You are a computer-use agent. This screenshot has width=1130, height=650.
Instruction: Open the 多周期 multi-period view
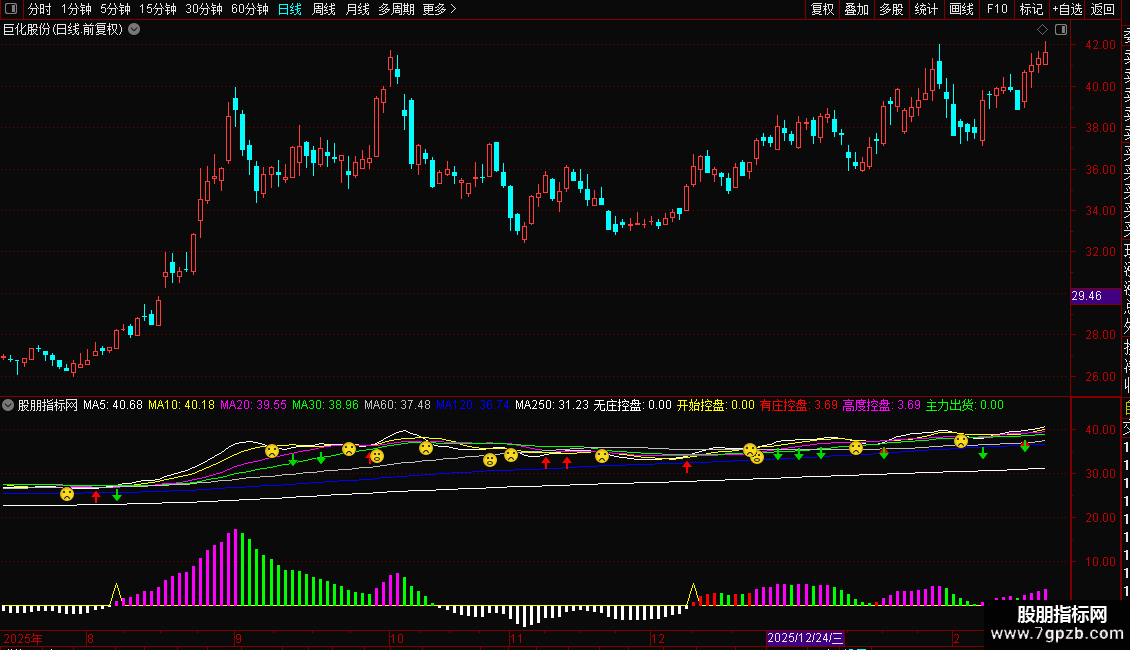tap(396, 10)
